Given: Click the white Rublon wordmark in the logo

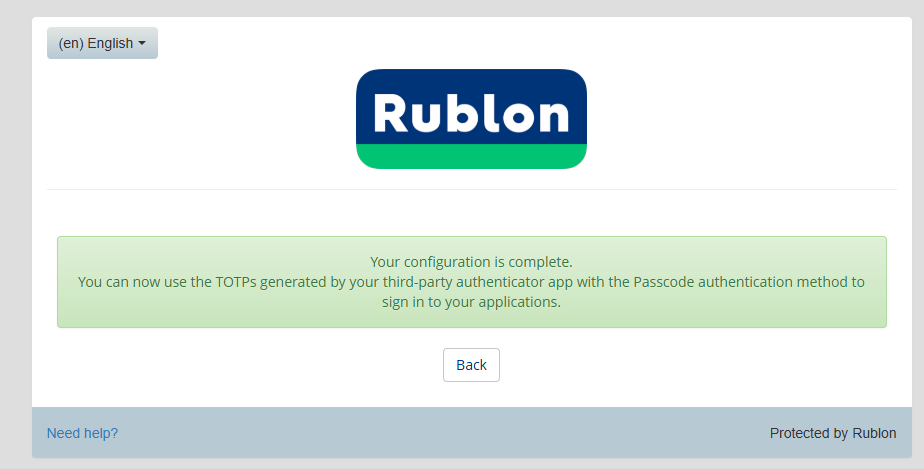Looking at the screenshot, I should (471, 113).
